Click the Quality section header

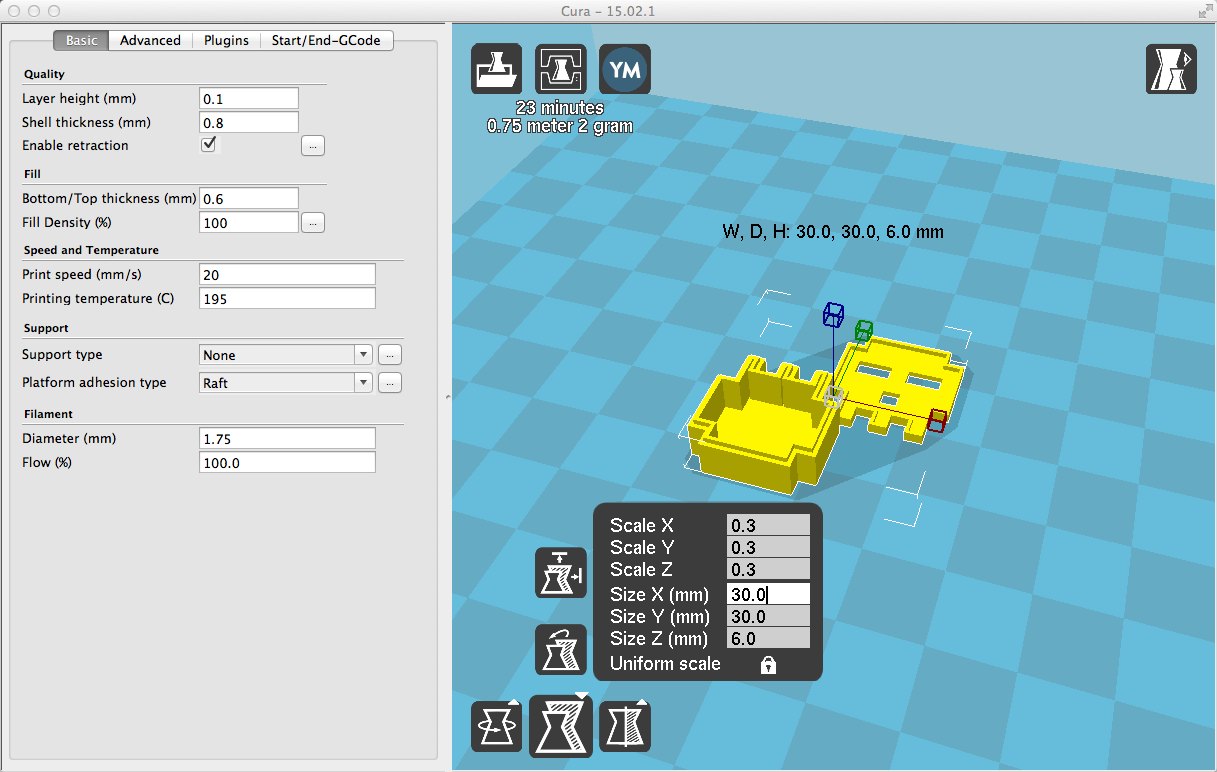44,75
